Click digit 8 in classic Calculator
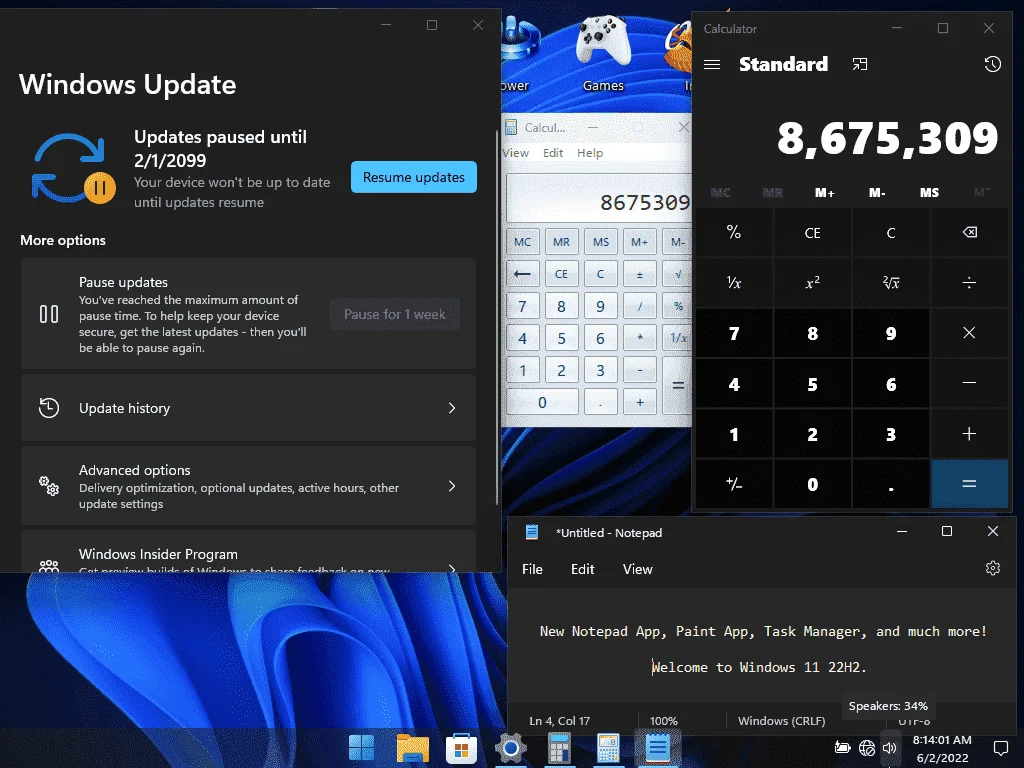Image resolution: width=1024 pixels, height=768 pixels. 562,306
